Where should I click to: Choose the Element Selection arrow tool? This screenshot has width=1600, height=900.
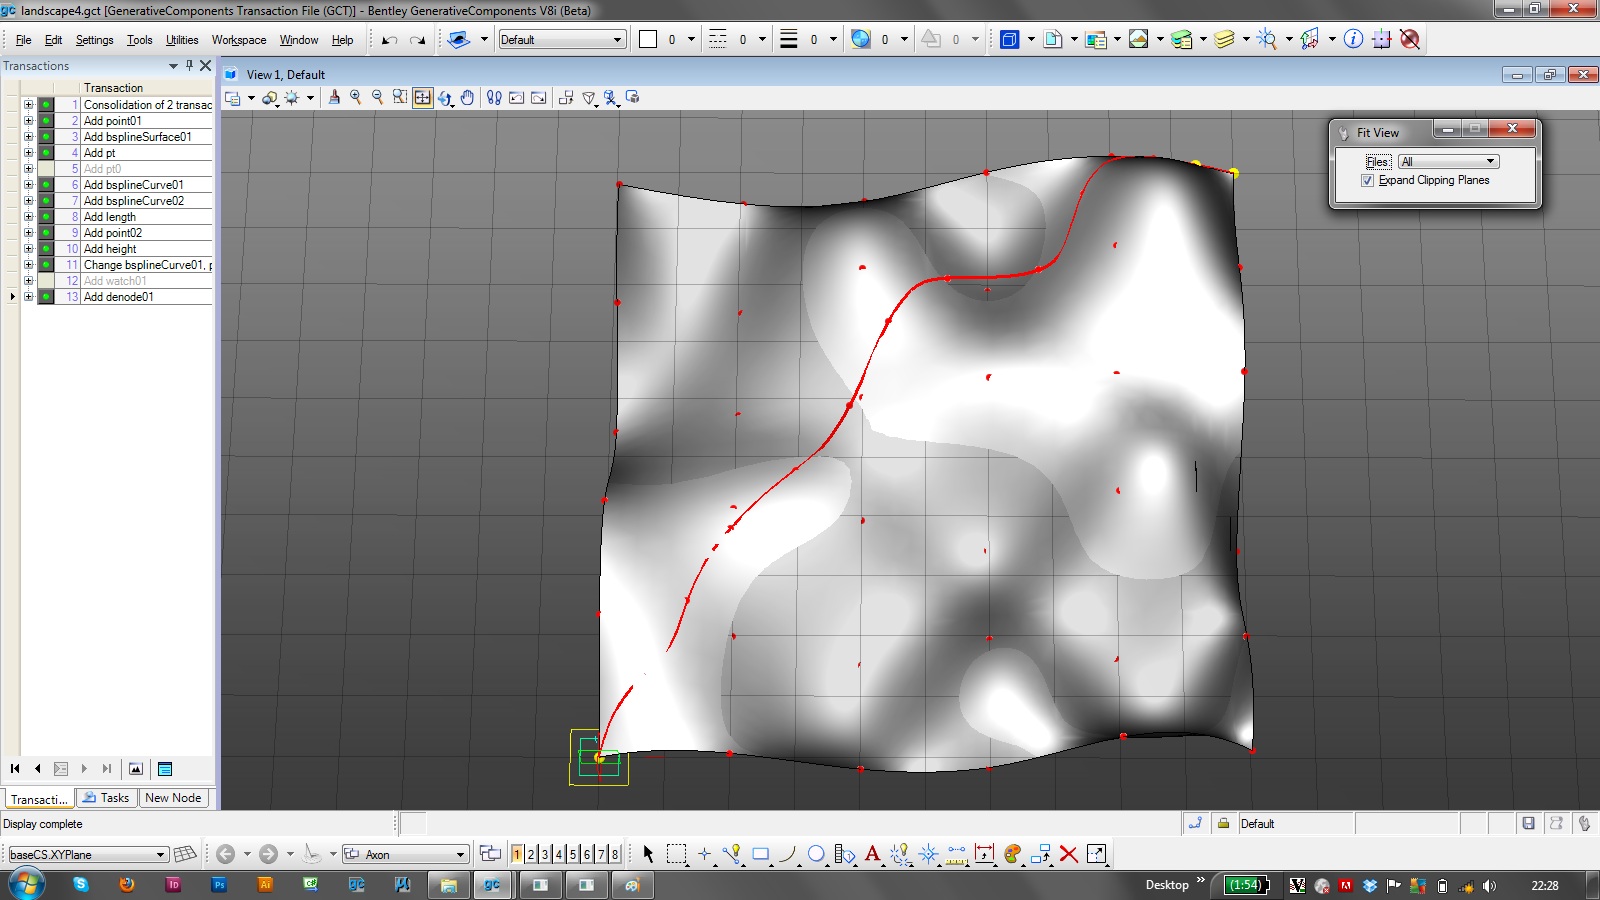coord(648,854)
